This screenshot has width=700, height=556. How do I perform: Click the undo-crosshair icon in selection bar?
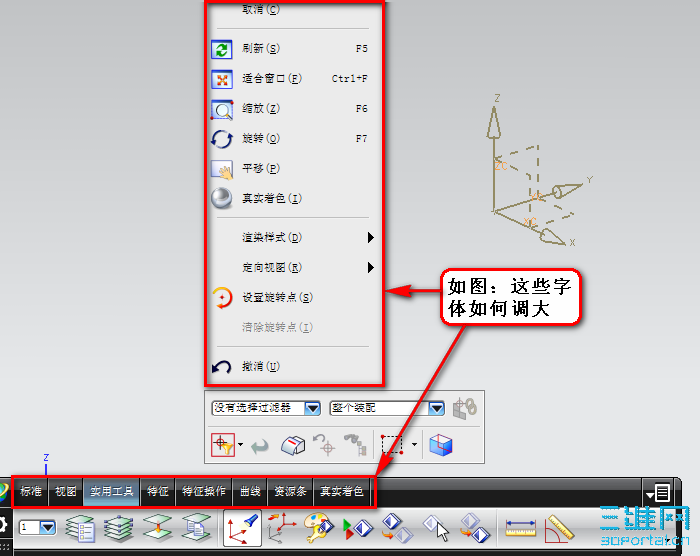click(x=324, y=445)
